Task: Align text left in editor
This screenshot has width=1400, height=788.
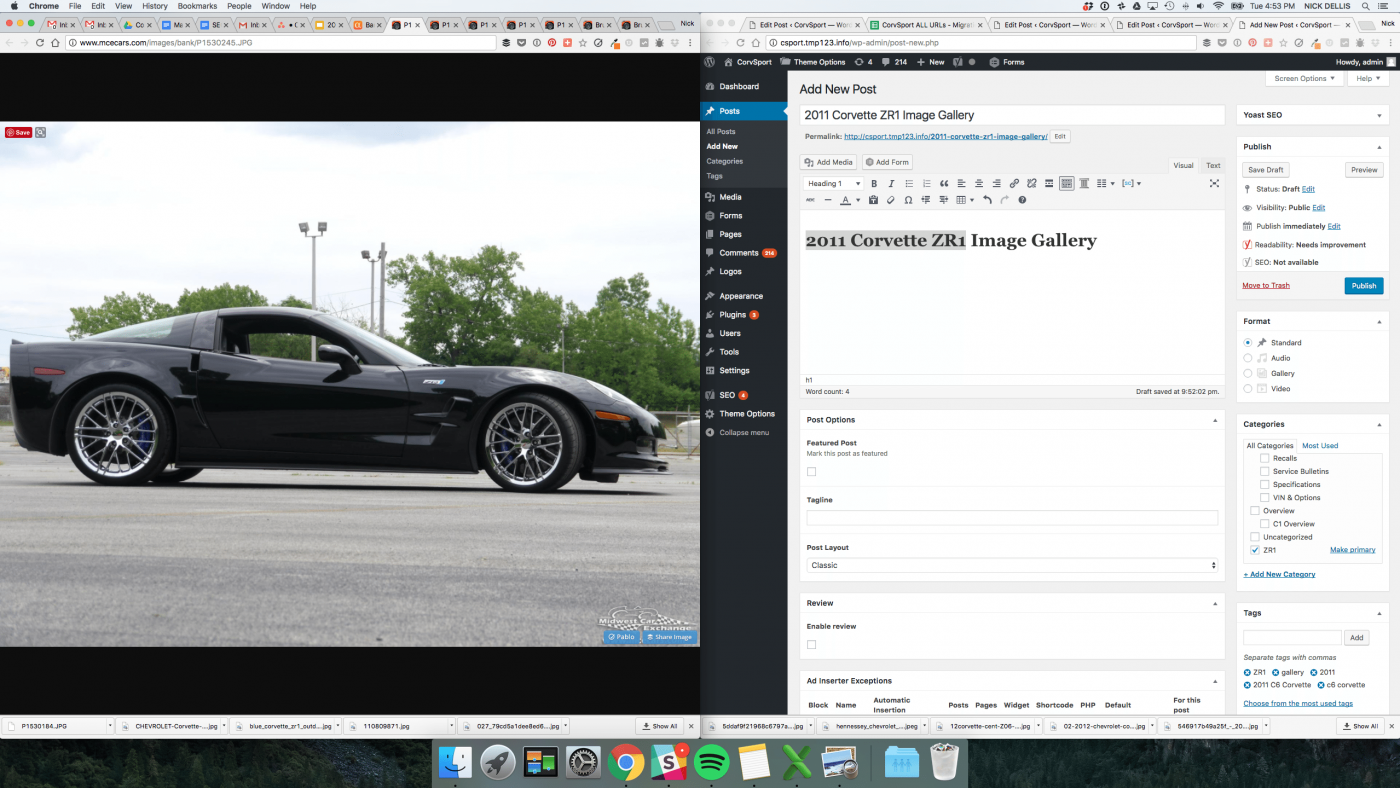Action: click(x=961, y=184)
